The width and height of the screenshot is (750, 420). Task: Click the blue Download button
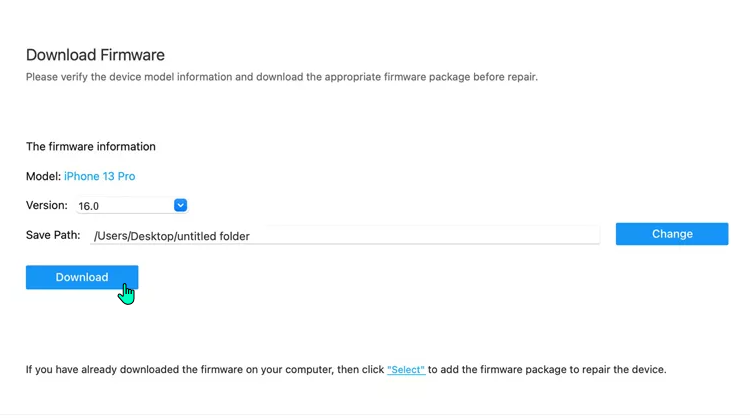[x=82, y=277]
